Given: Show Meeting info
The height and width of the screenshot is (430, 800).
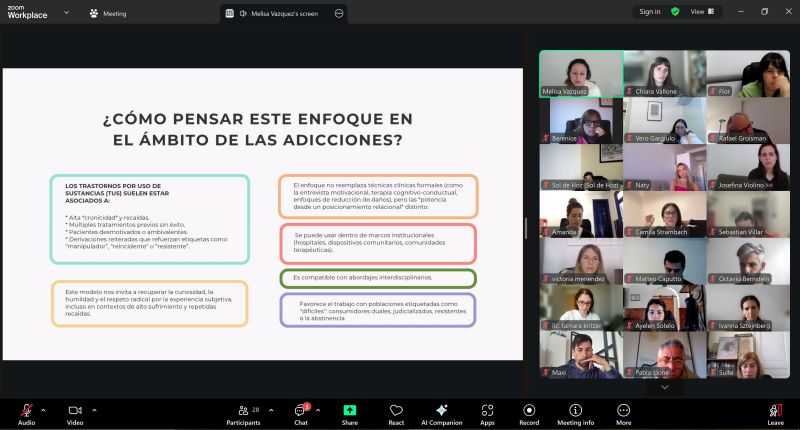Looking at the screenshot, I should 575,412.
